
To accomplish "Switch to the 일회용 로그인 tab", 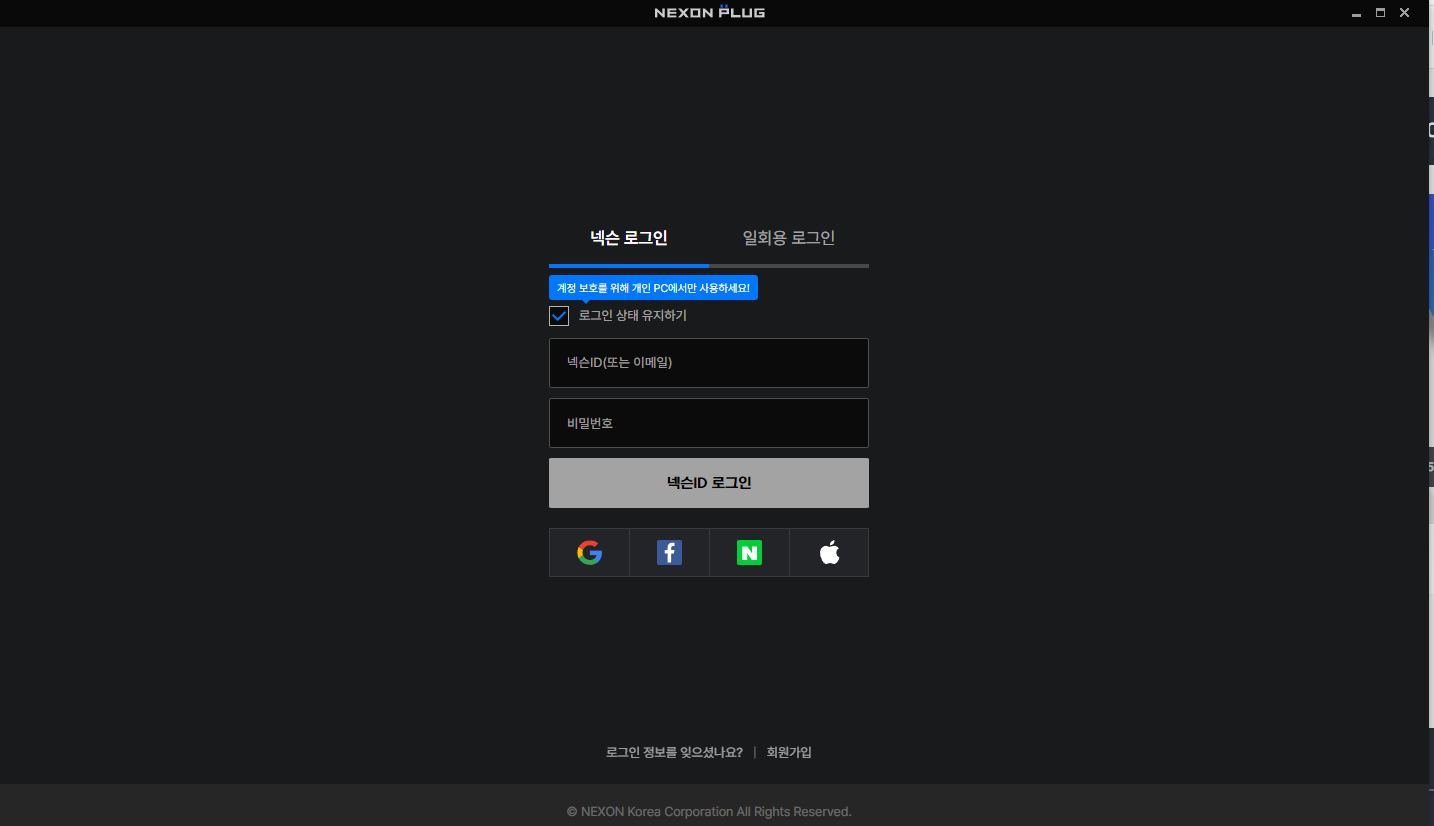I will coord(789,238).
